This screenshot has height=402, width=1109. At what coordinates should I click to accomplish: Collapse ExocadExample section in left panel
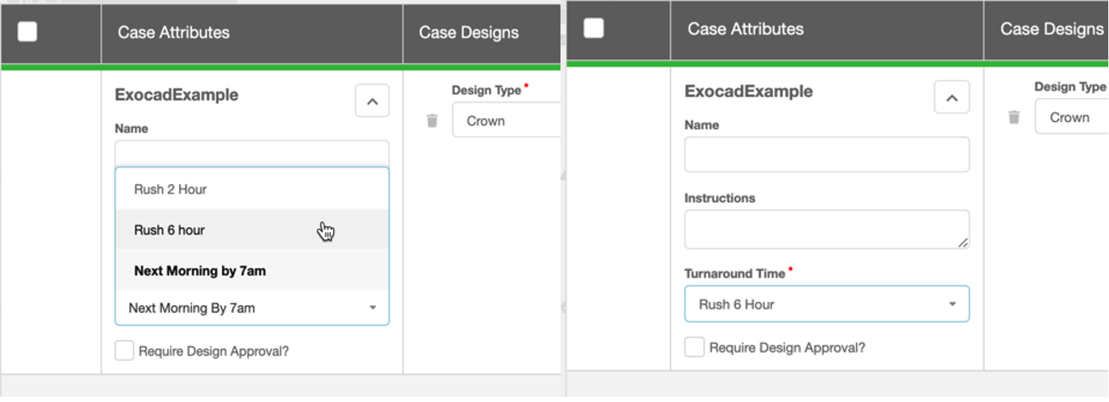click(x=372, y=101)
